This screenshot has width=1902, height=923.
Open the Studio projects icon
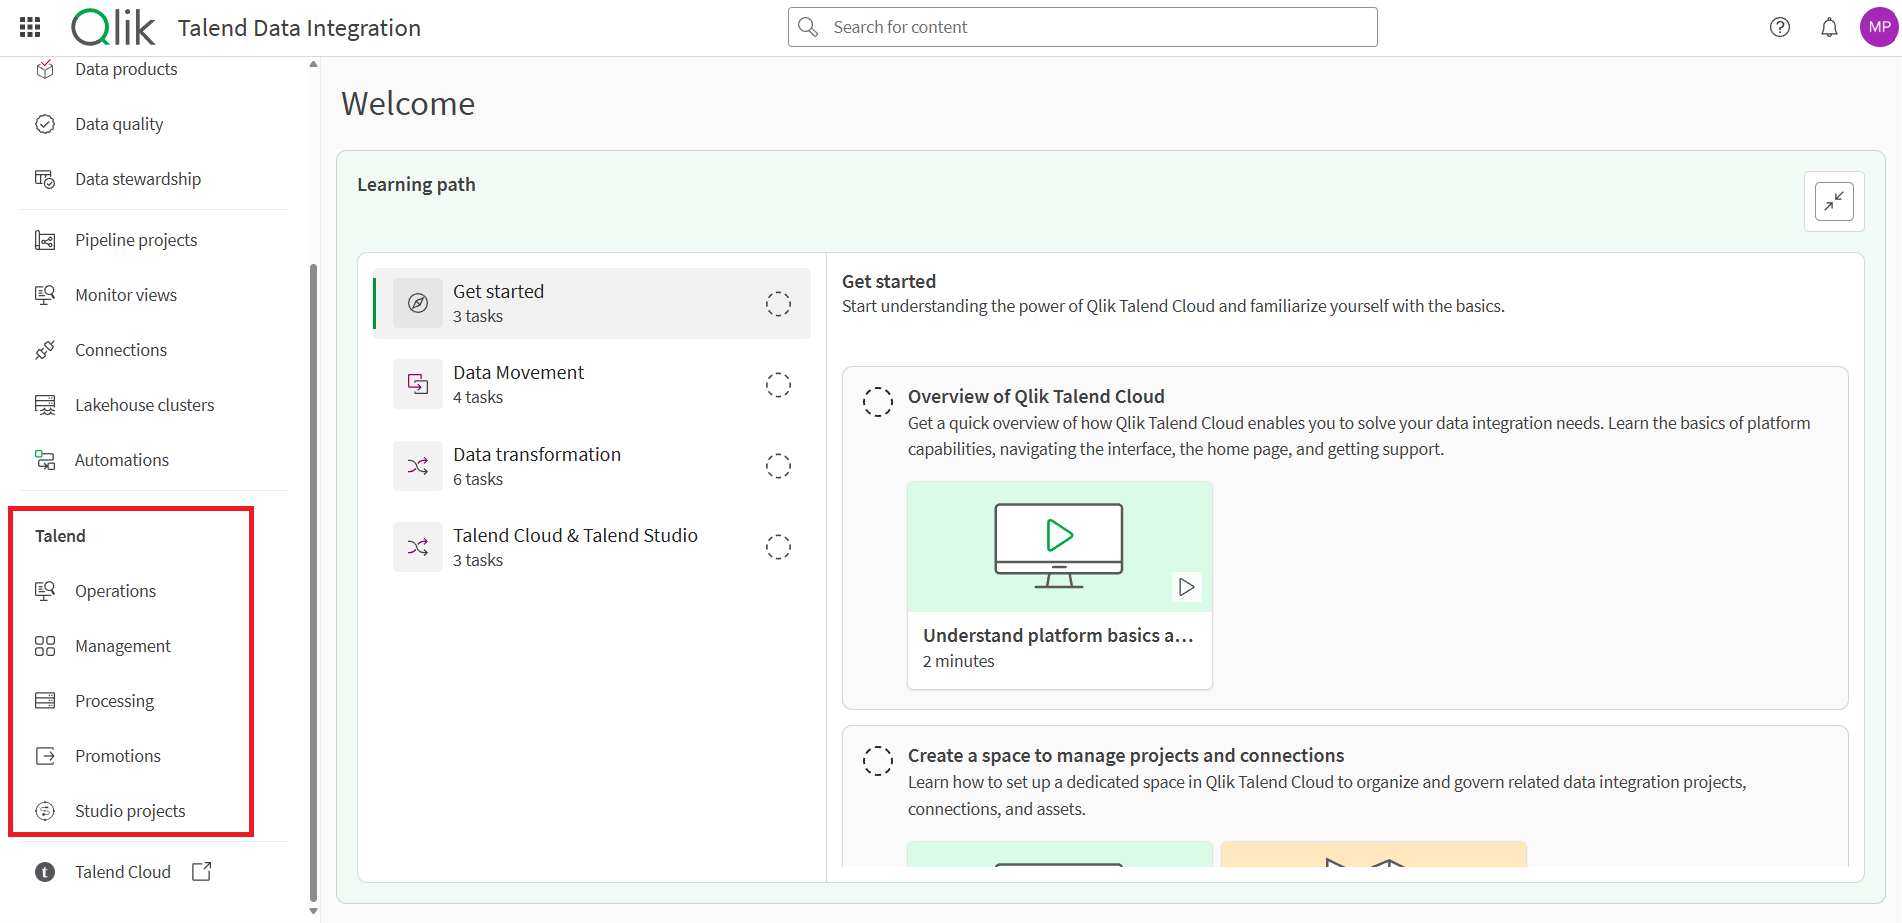(x=45, y=810)
